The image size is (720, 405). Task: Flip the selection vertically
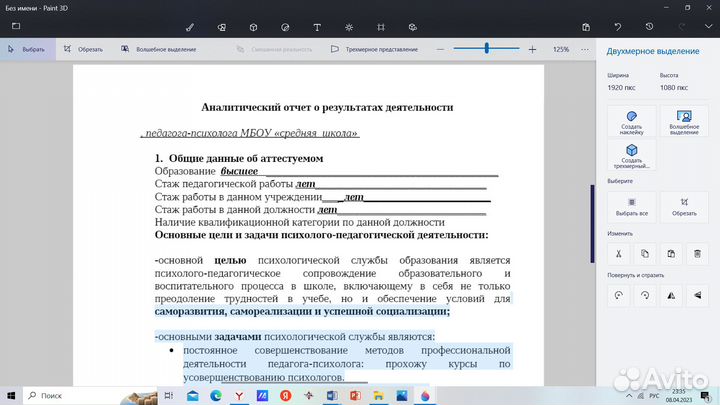click(697, 295)
